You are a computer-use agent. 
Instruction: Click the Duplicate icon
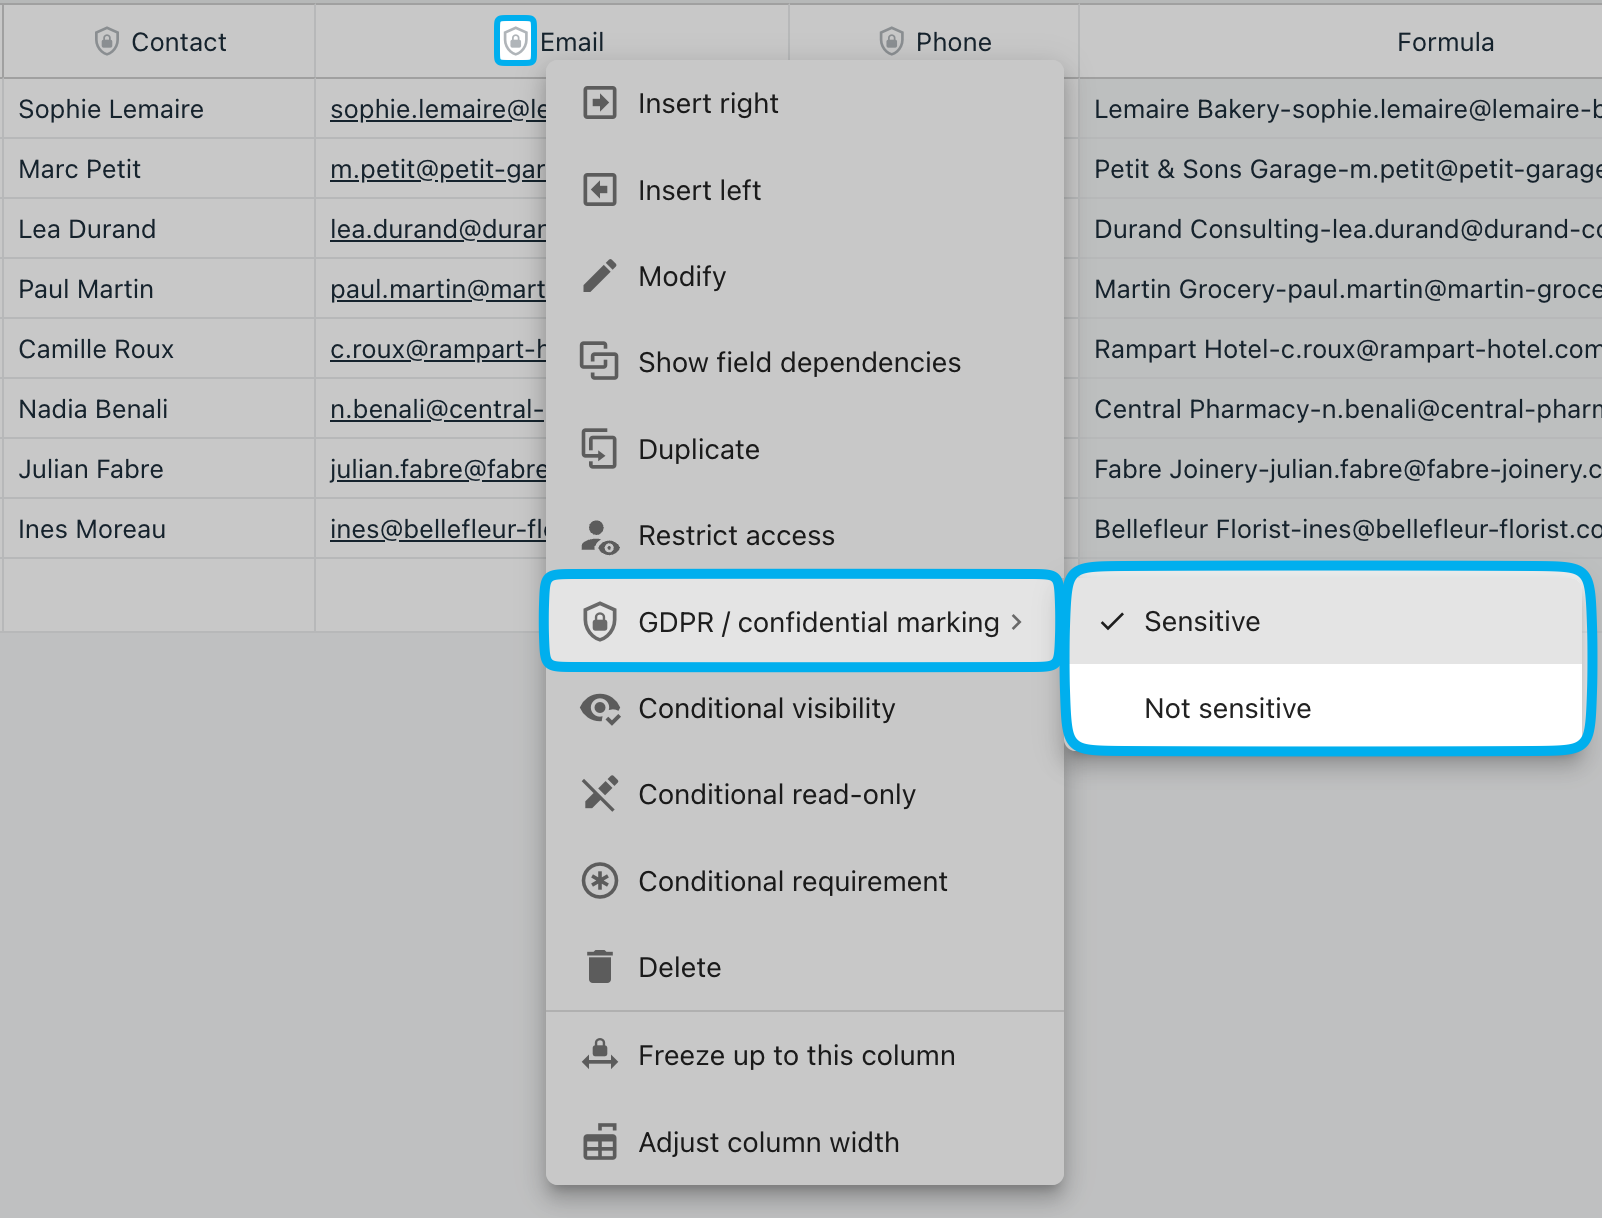point(600,449)
